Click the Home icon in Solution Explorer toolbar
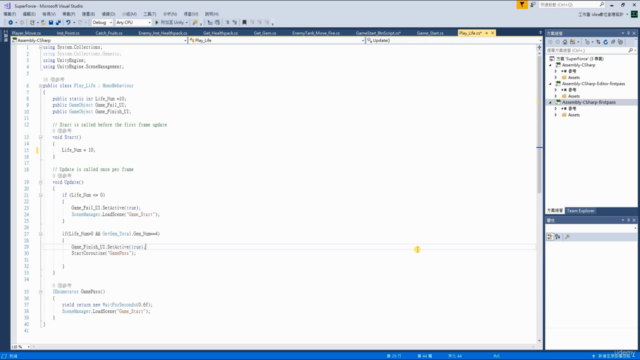Screen dimensions: 640x360 (565, 42)
